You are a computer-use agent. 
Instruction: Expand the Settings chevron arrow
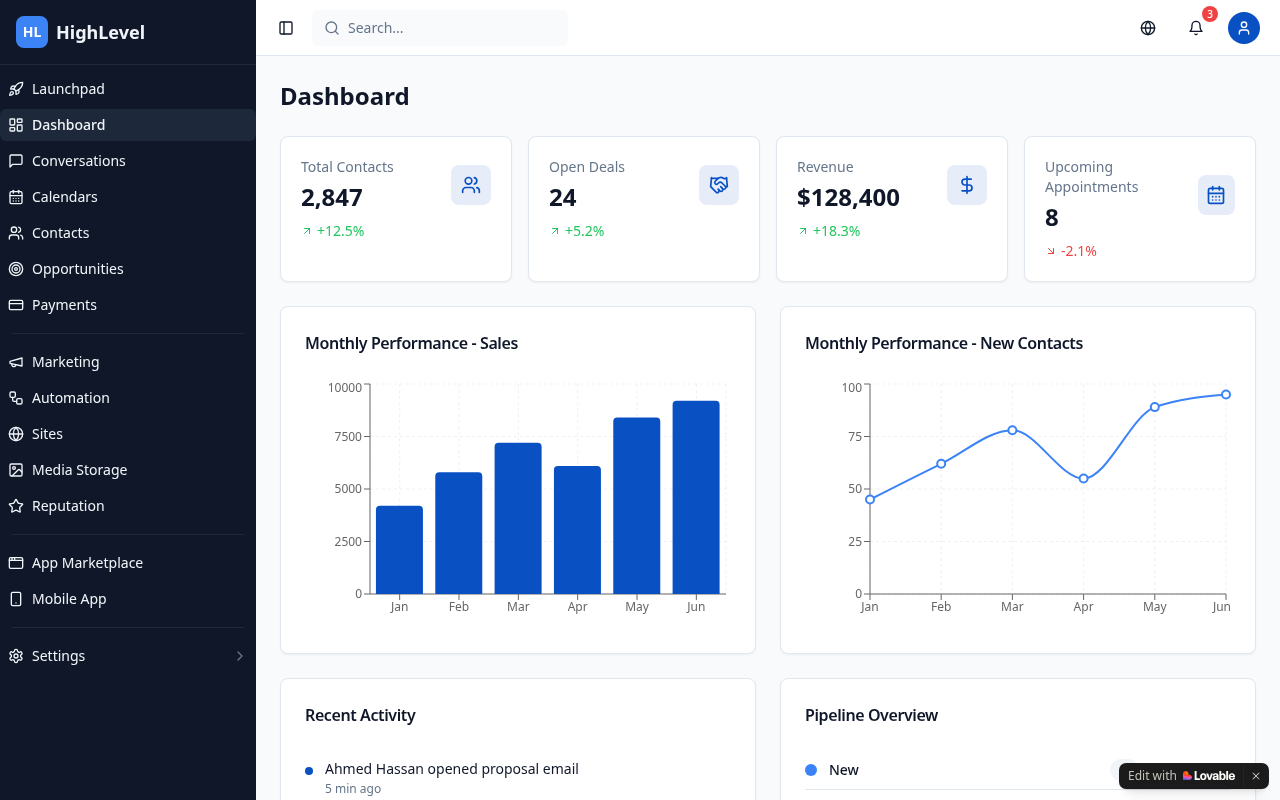[240, 656]
